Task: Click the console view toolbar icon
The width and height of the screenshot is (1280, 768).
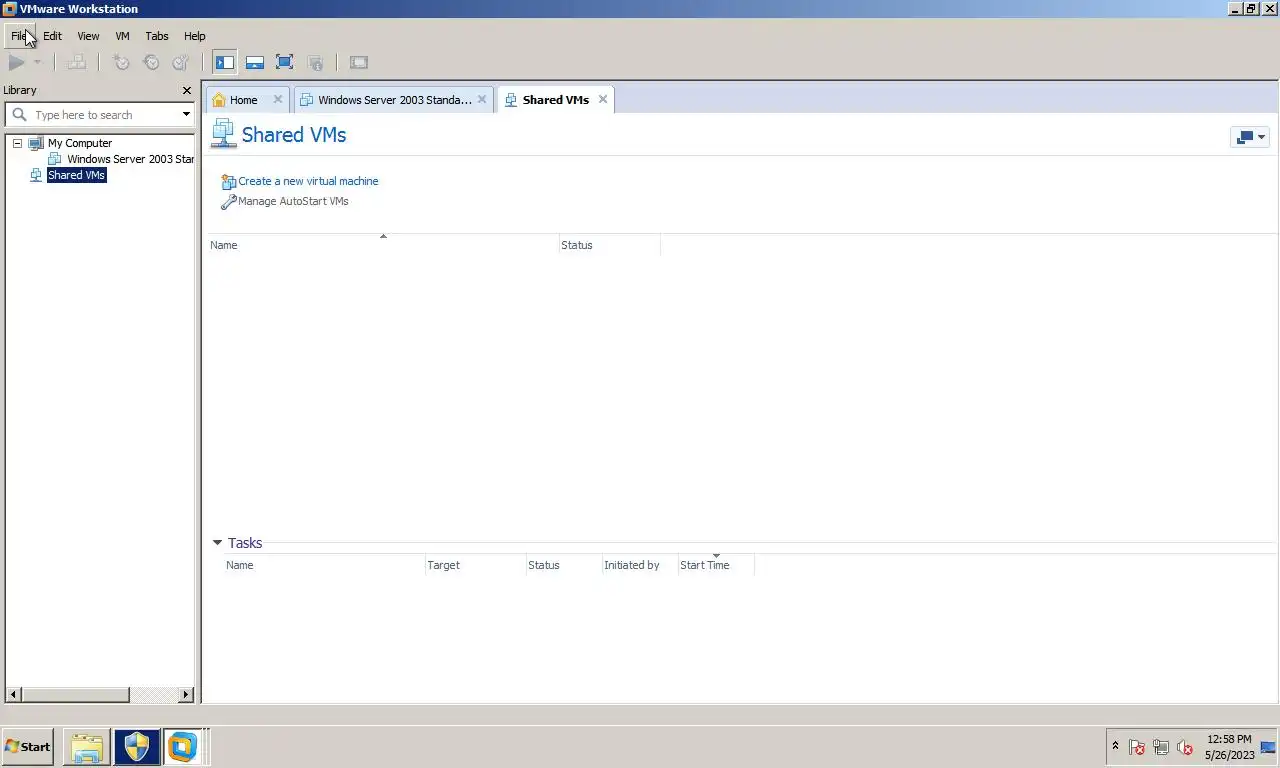Action: pyautogui.click(x=359, y=62)
